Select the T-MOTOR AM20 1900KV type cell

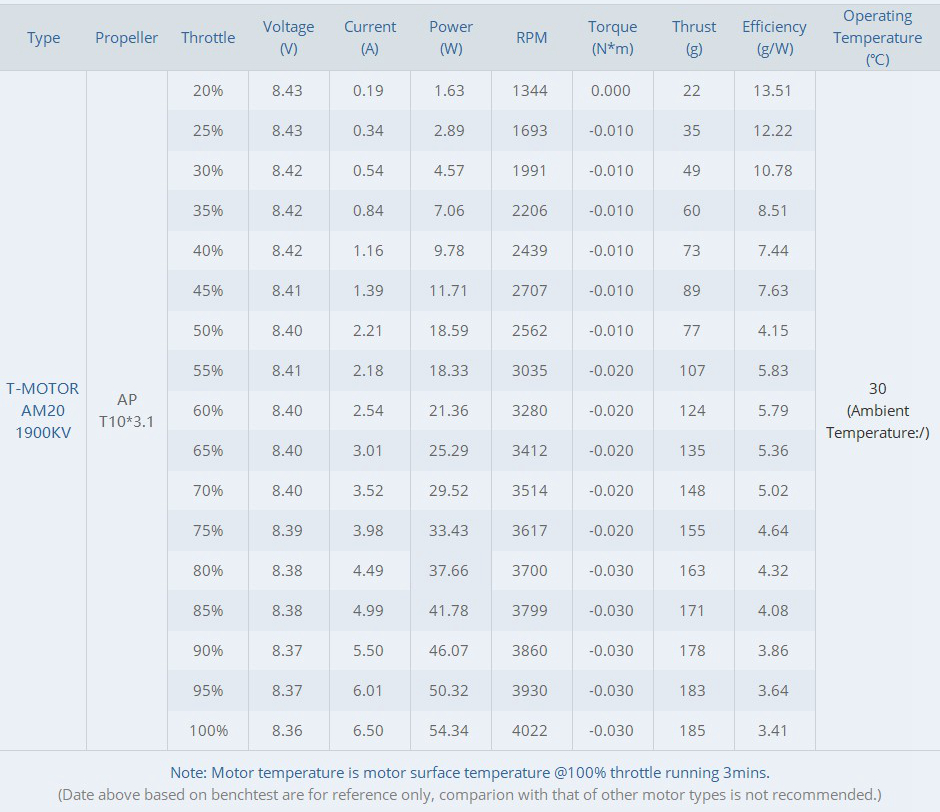43,410
